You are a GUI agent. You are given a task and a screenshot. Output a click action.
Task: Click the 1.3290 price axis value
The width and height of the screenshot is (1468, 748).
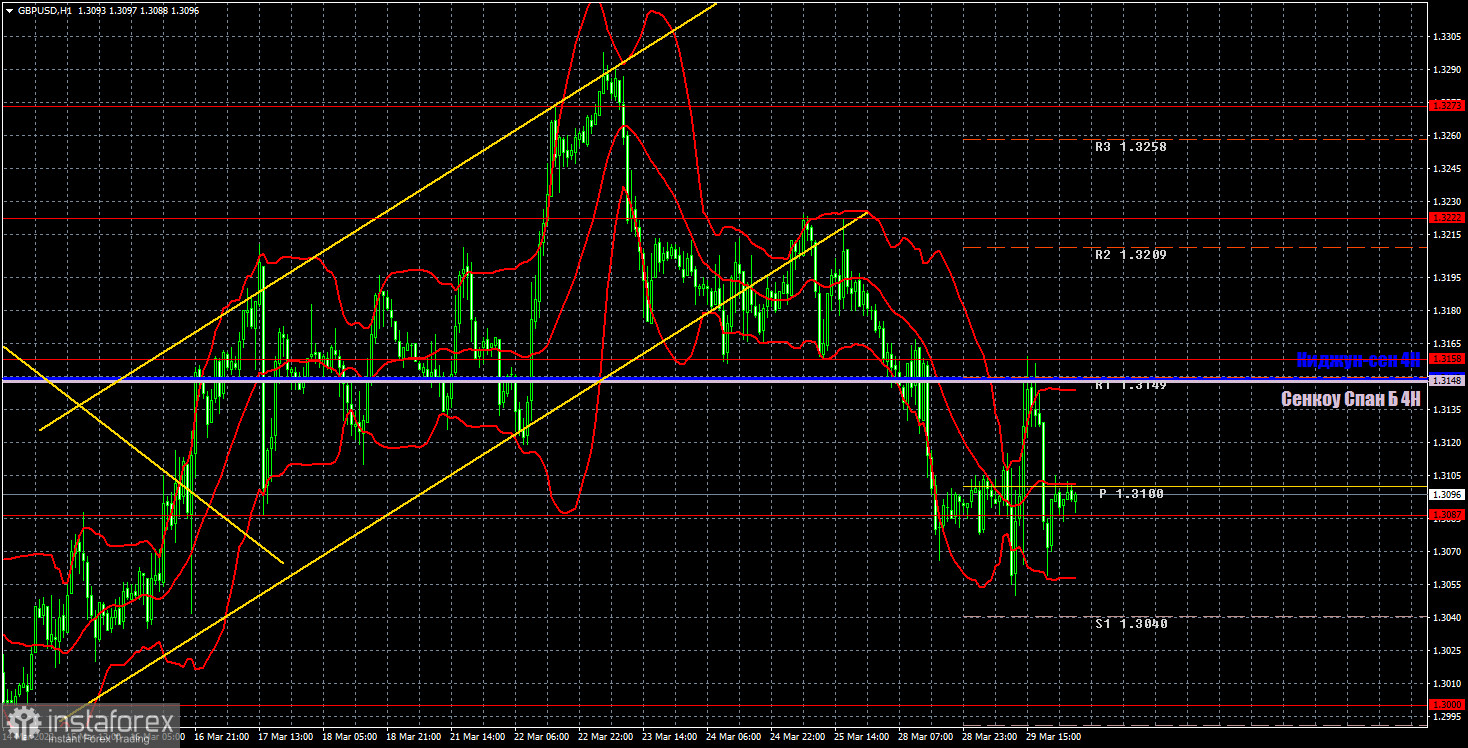click(1446, 70)
